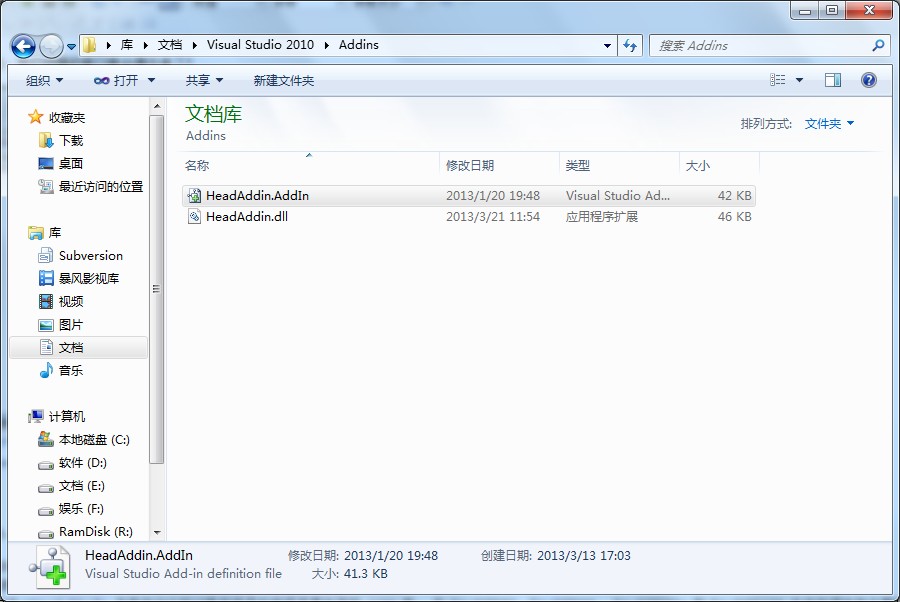The image size is (900, 602).
Task: Click the HeadAddin.AddIn file name
Action: [257, 196]
